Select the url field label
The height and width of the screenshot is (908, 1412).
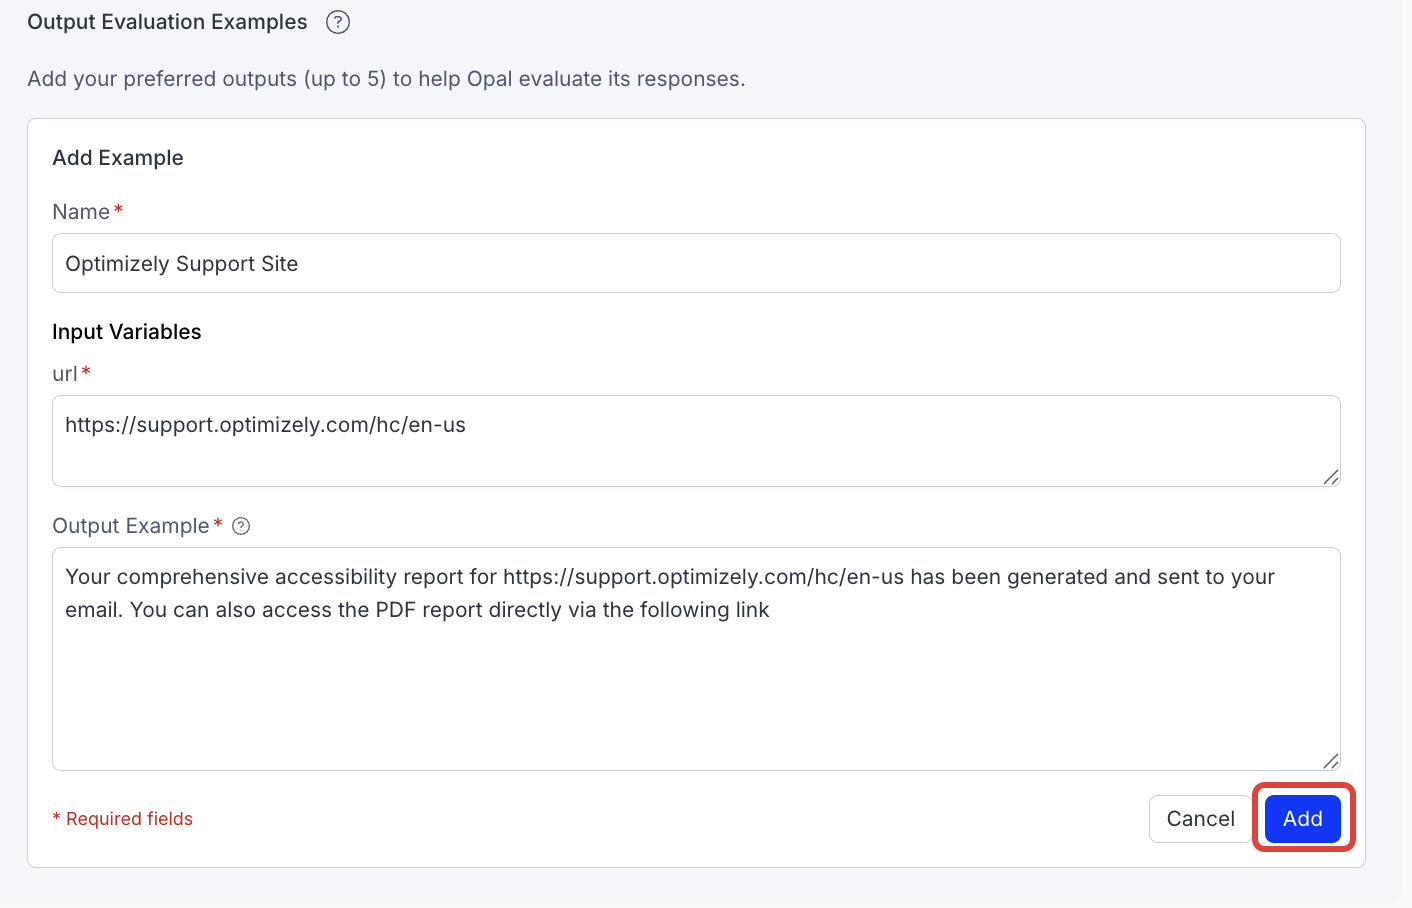[x=65, y=374]
